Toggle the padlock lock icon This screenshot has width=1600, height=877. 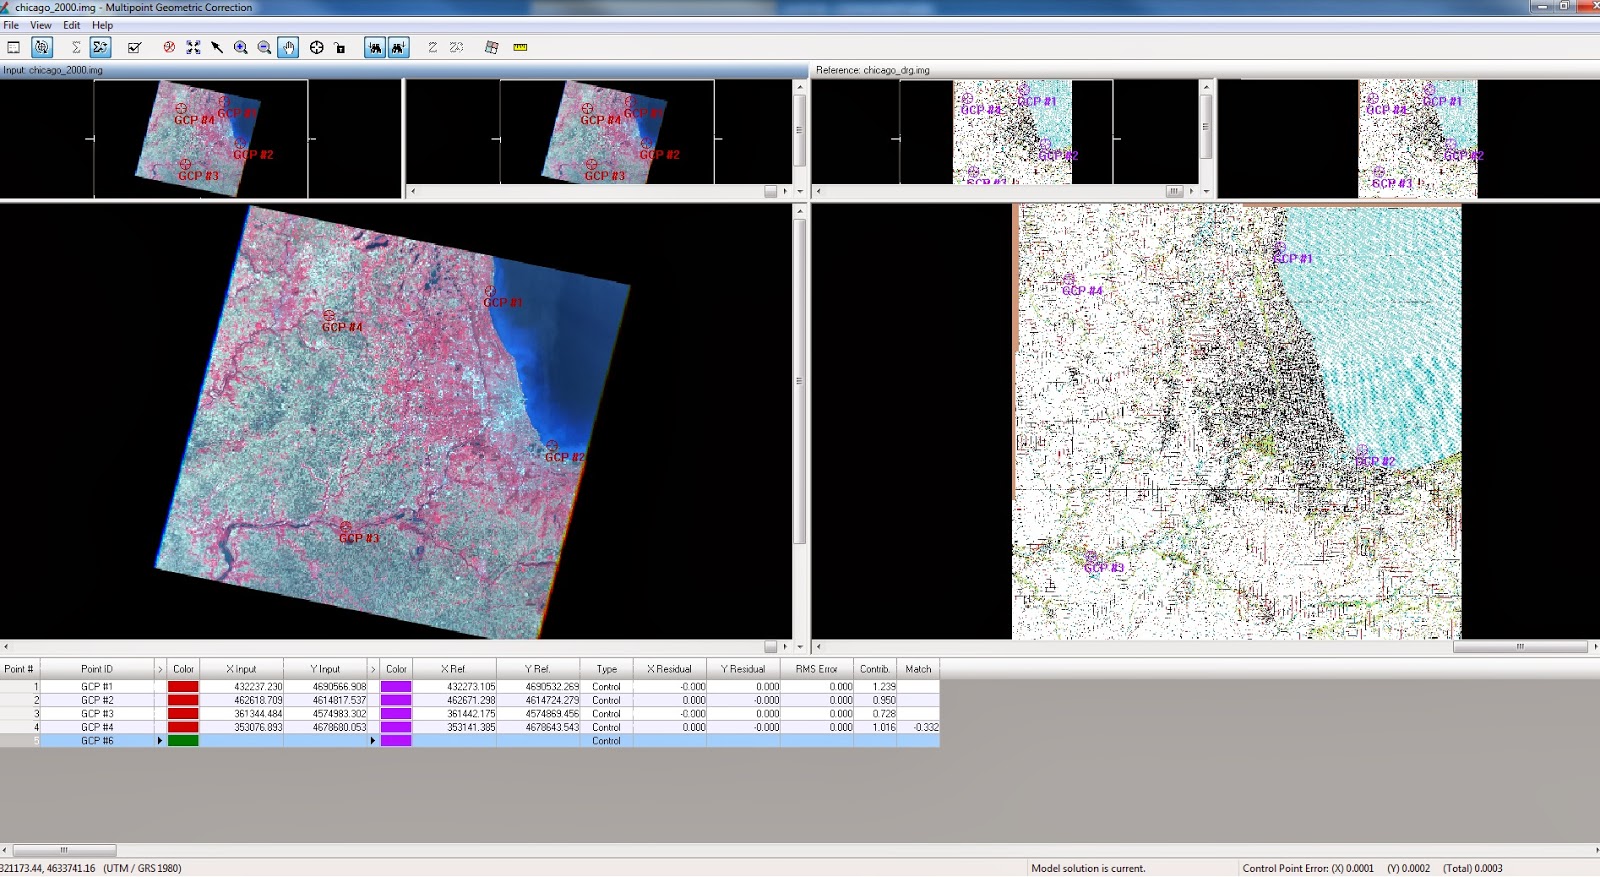click(340, 47)
